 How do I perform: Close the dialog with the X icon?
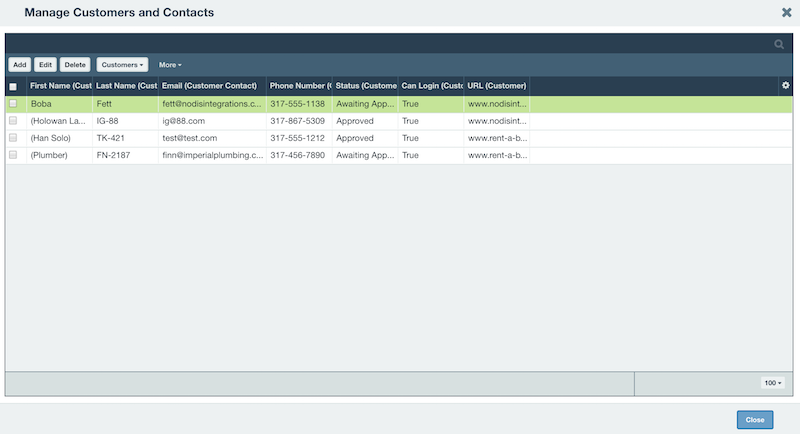(787, 12)
